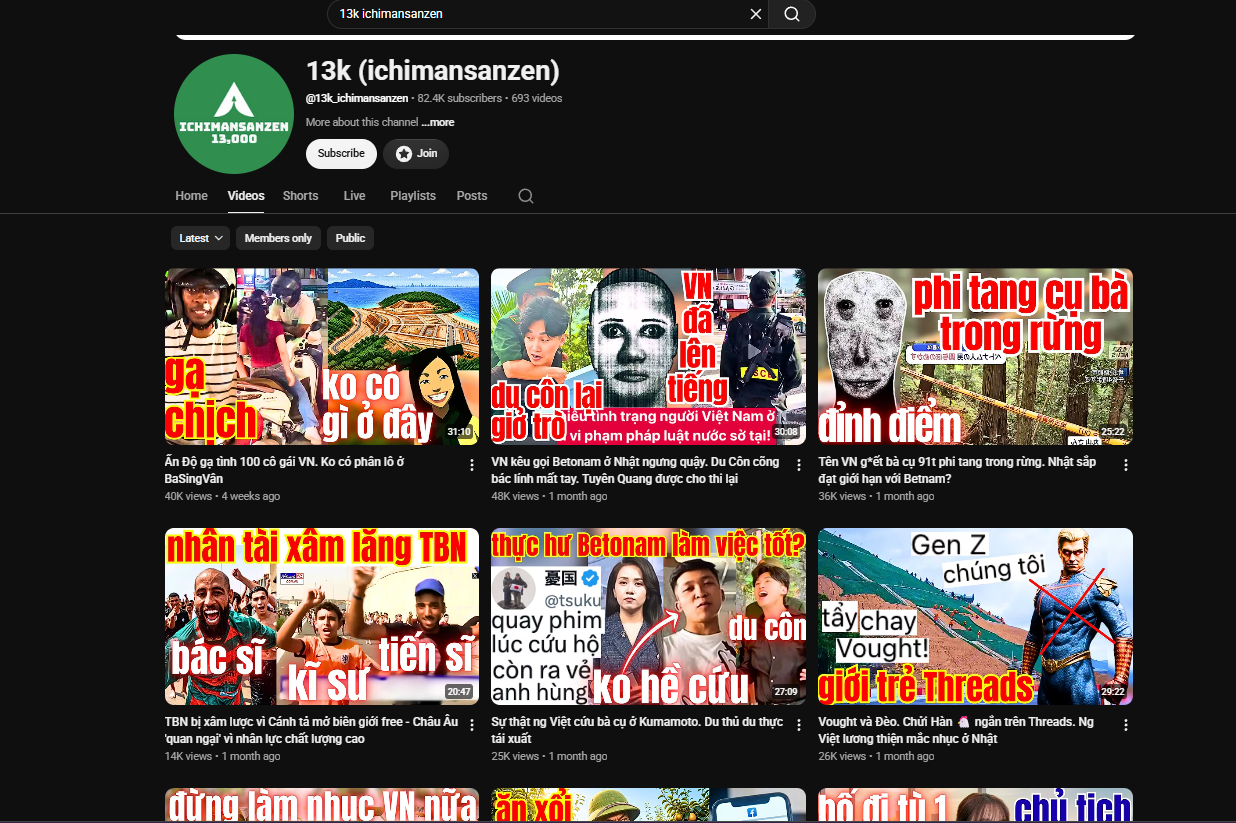Select the Videos tab
The image size is (1236, 823).
tap(246, 196)
